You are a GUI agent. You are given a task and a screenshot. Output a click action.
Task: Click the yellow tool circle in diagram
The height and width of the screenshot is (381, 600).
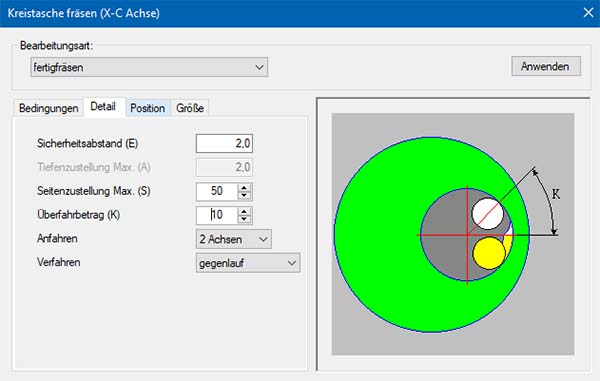489,253
